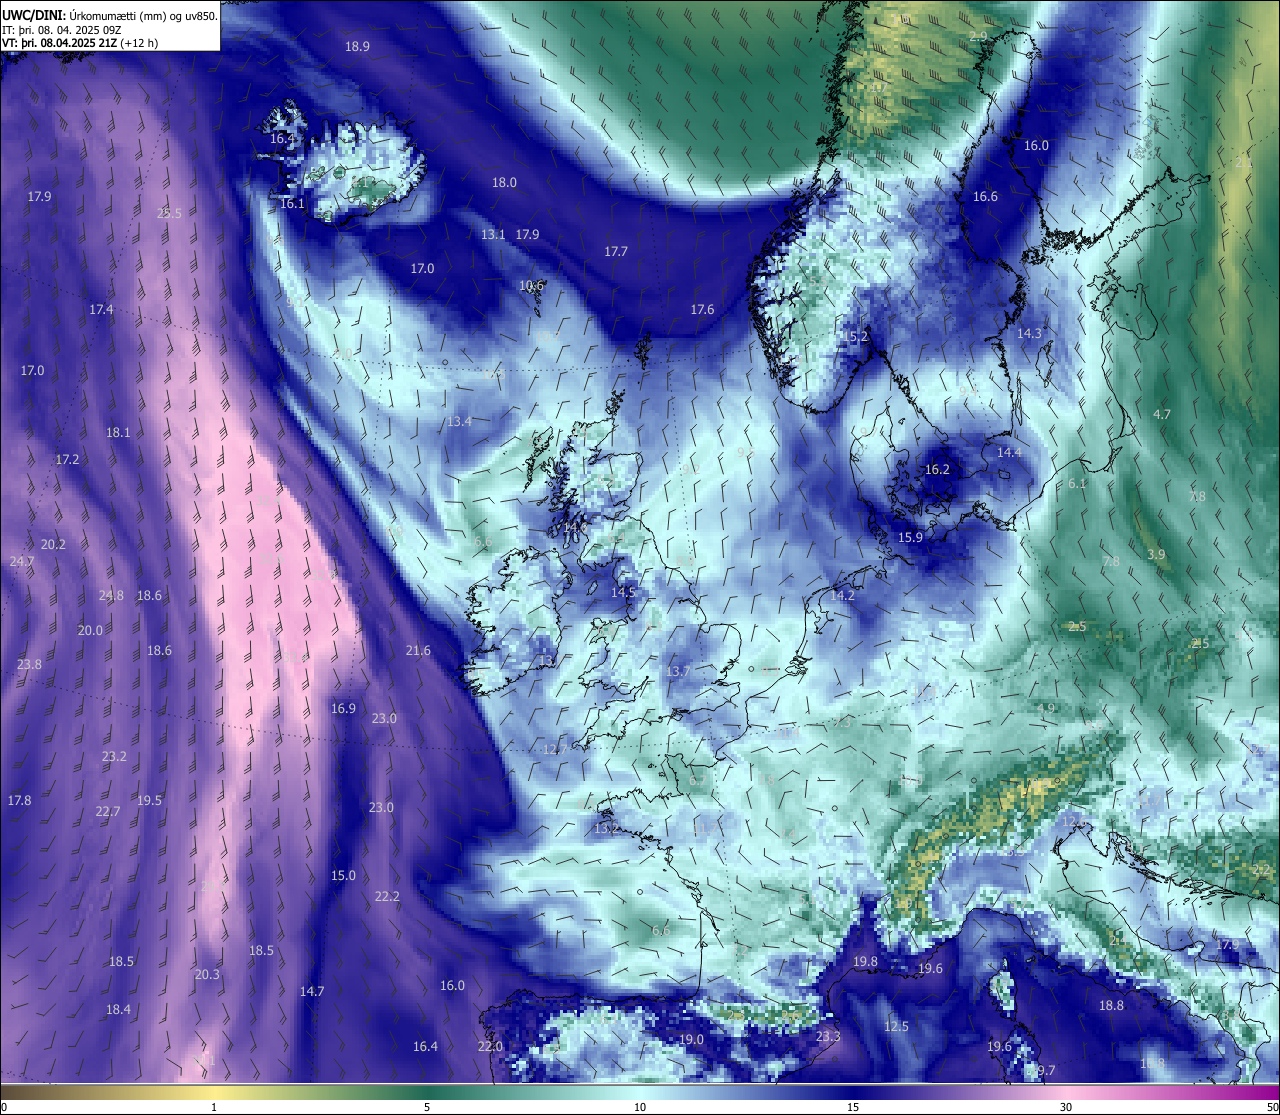1280x1115 pixels.
Task: Click the 17.6 value west of Norway
Action: 702,310
